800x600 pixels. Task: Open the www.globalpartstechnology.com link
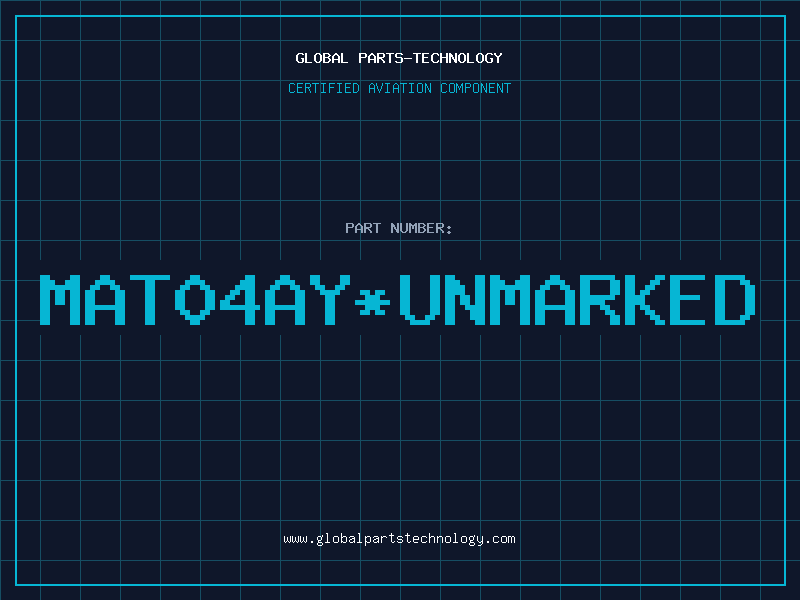pos(399,539)
